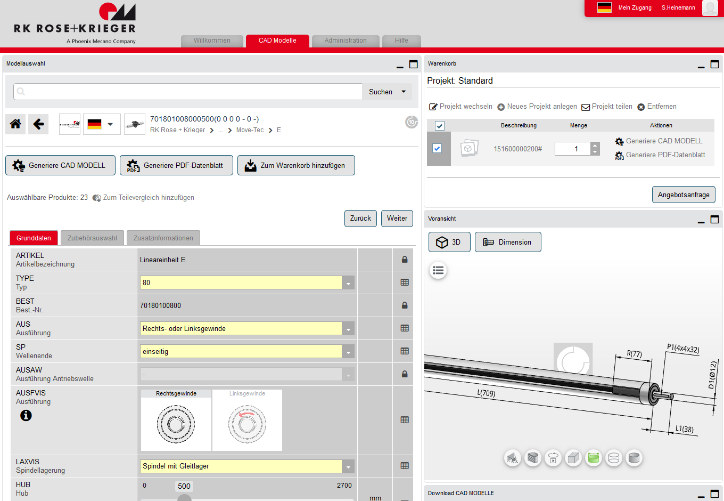This screenshot has width=724, height=501.
Task: Open the Willkommen main tab
Action: (x=212, y=41)
